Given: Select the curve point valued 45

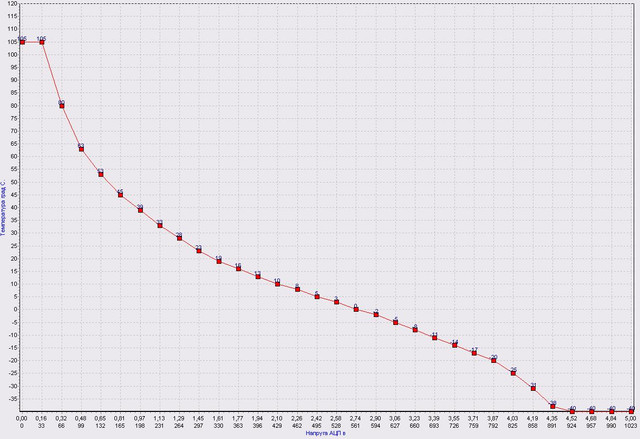Looking at the screenshot, I should tap(120, 195).
